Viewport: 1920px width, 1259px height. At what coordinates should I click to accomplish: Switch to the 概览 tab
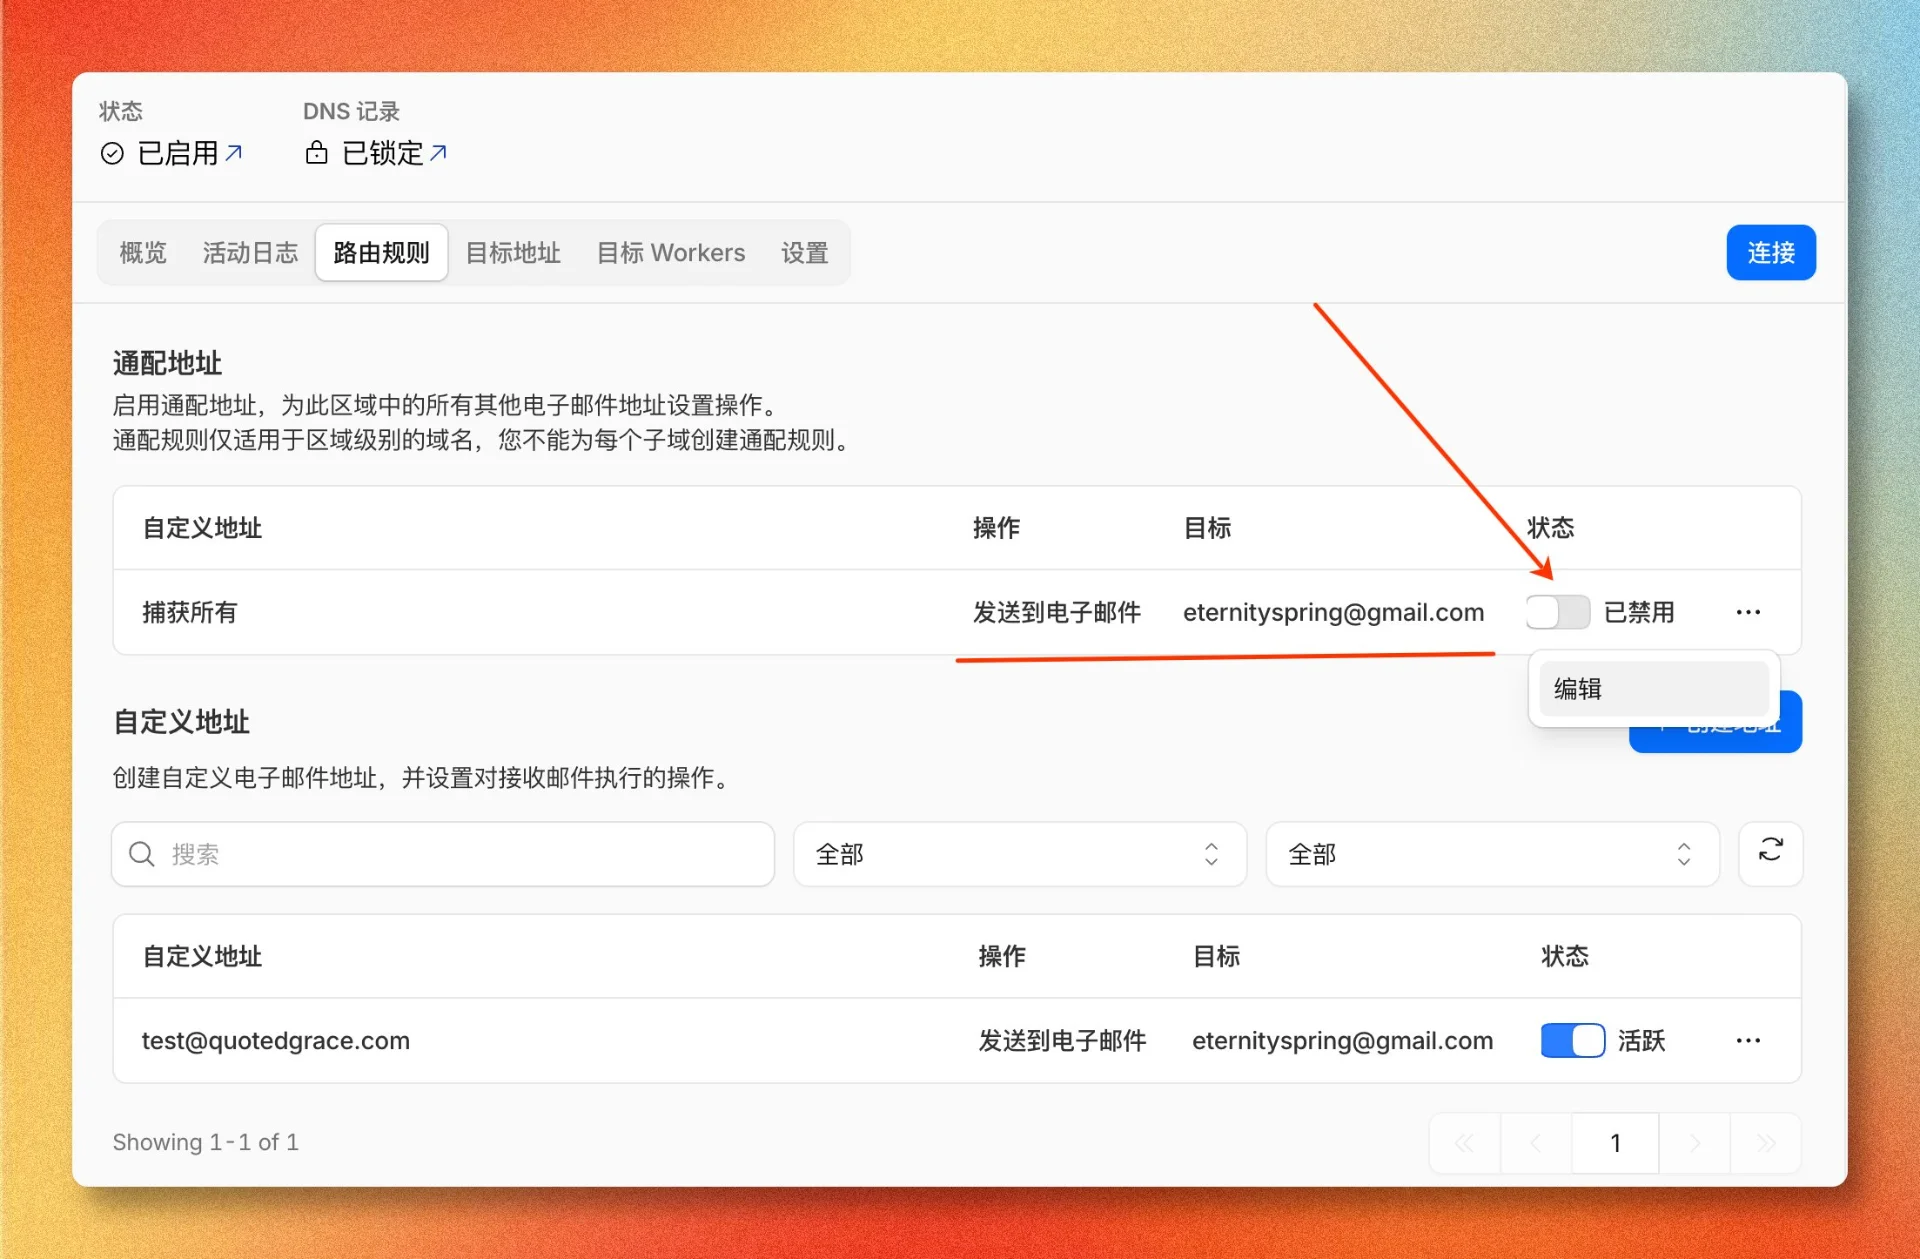(143, 253)
